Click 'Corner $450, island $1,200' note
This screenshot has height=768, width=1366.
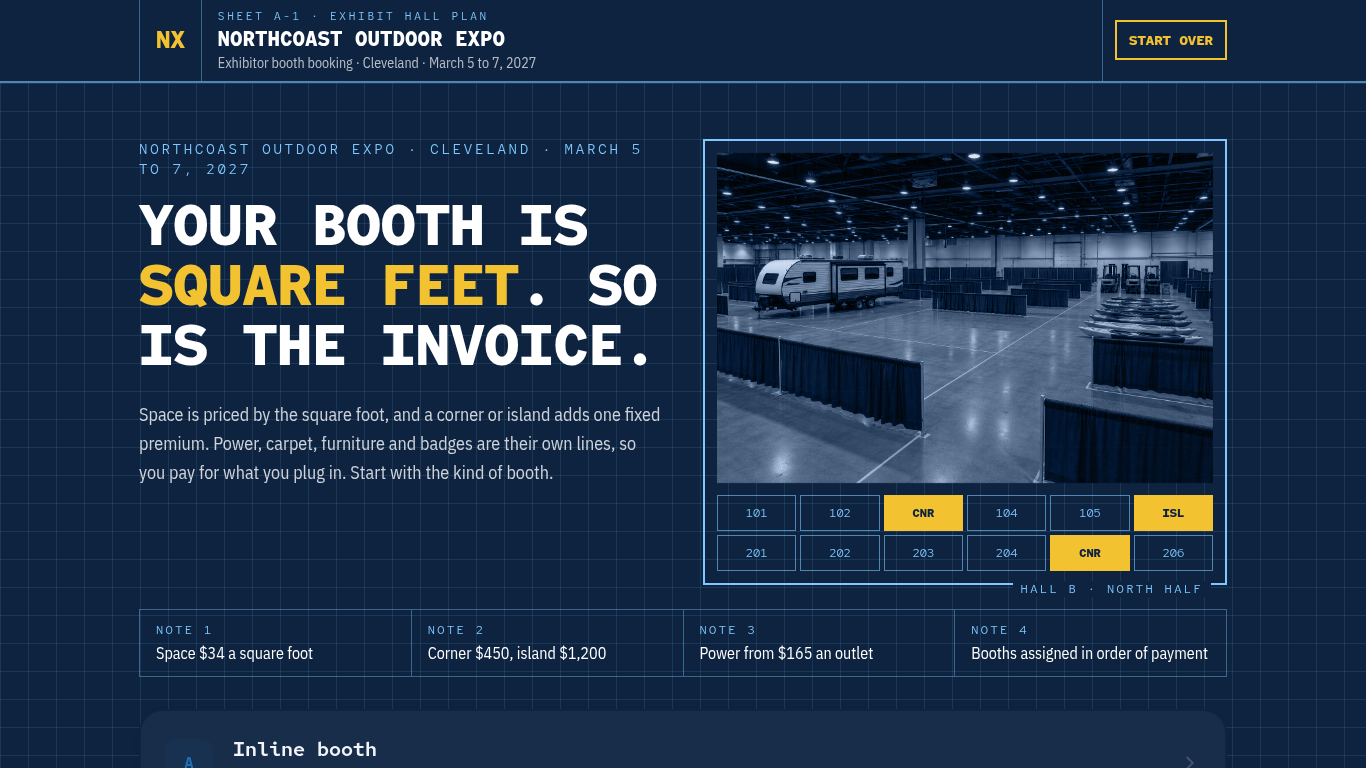(x=517, y=653)
